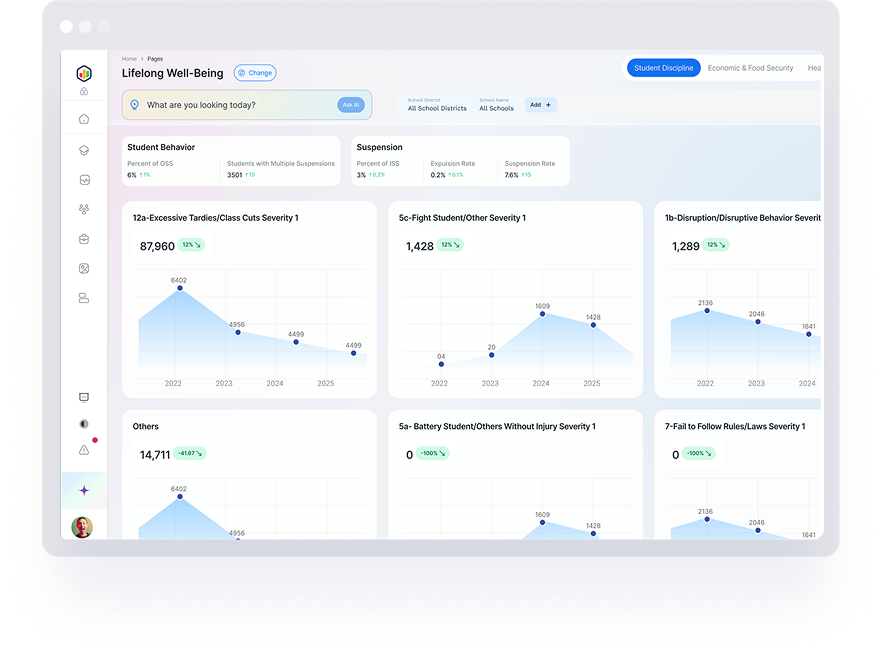Click the lock icon under logo
The width and height of the screenshot is (884, 660).
84,92
